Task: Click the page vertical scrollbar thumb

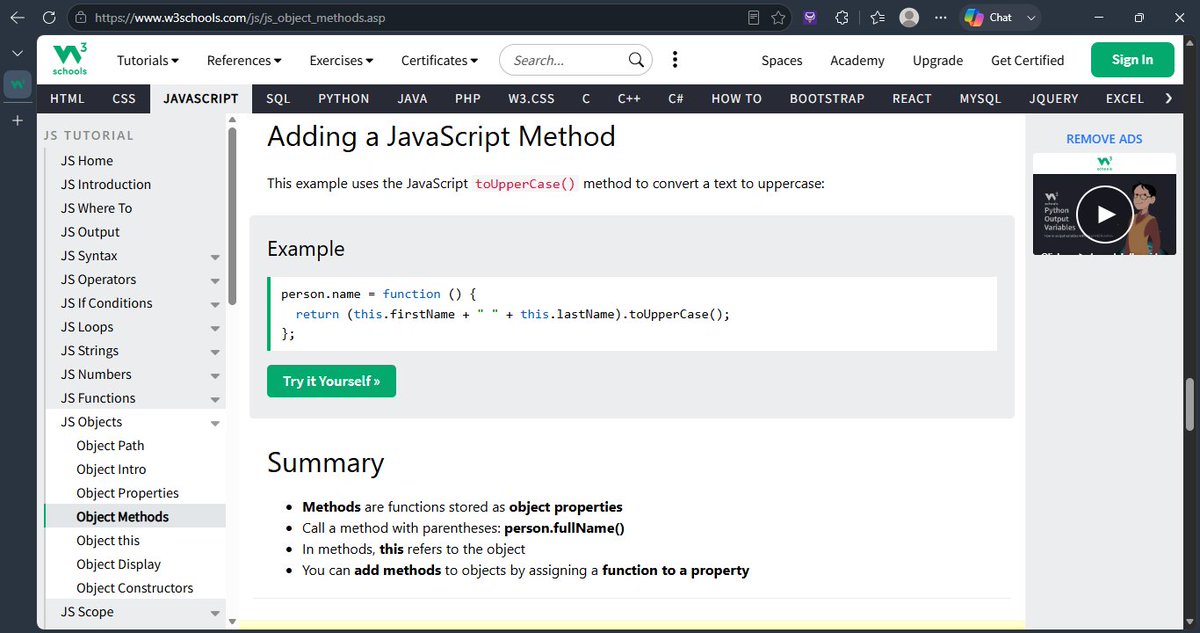Action: click(1190, 405)
